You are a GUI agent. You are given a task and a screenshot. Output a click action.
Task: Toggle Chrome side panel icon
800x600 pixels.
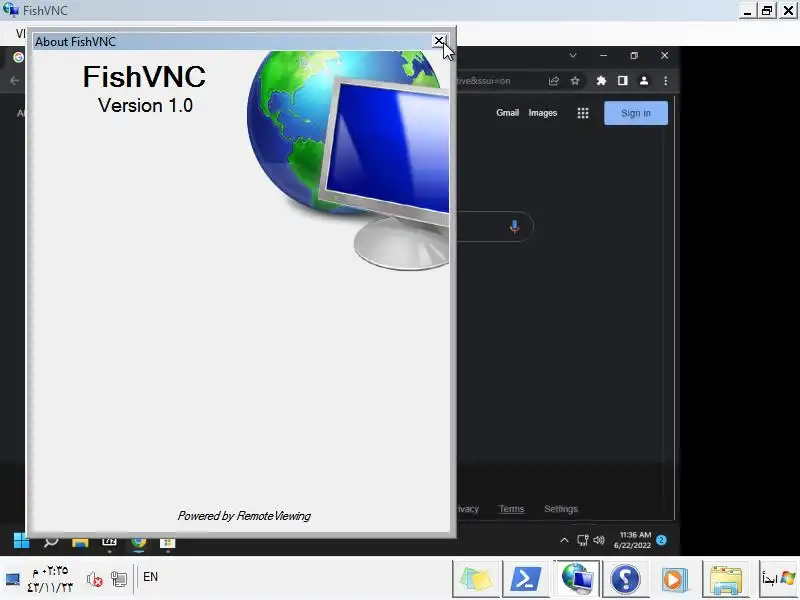pos(622,81)
